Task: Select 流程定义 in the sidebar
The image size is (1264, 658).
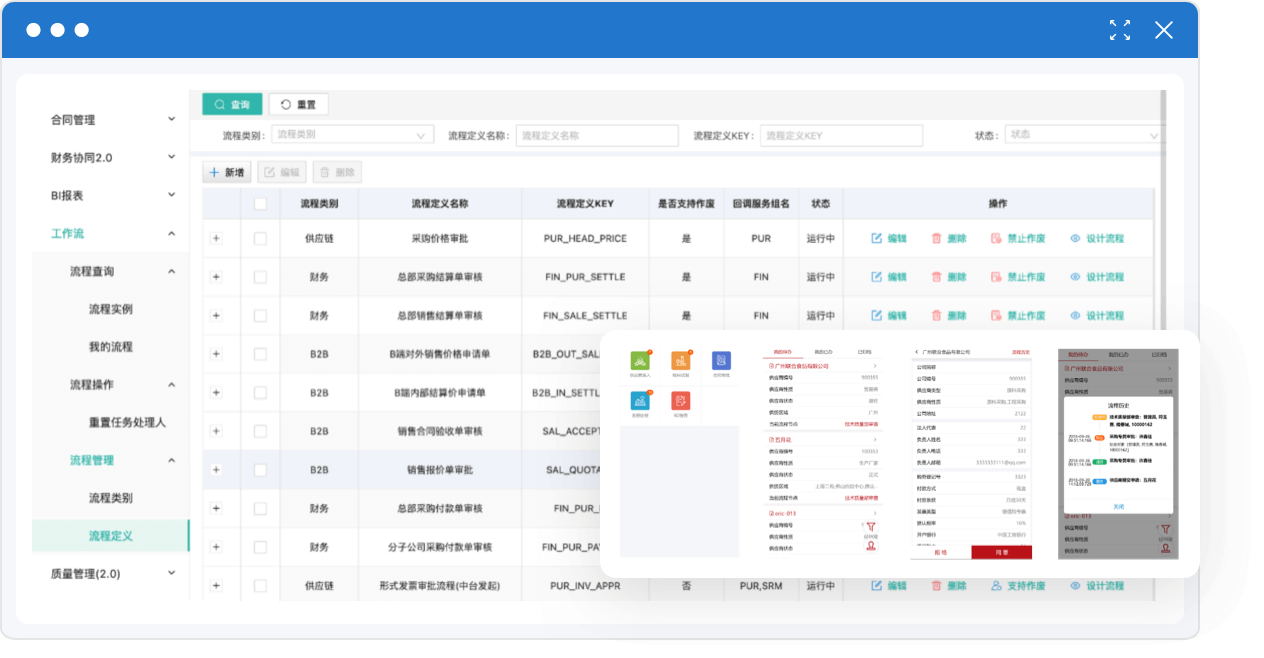Action: (x=110, y=536)
